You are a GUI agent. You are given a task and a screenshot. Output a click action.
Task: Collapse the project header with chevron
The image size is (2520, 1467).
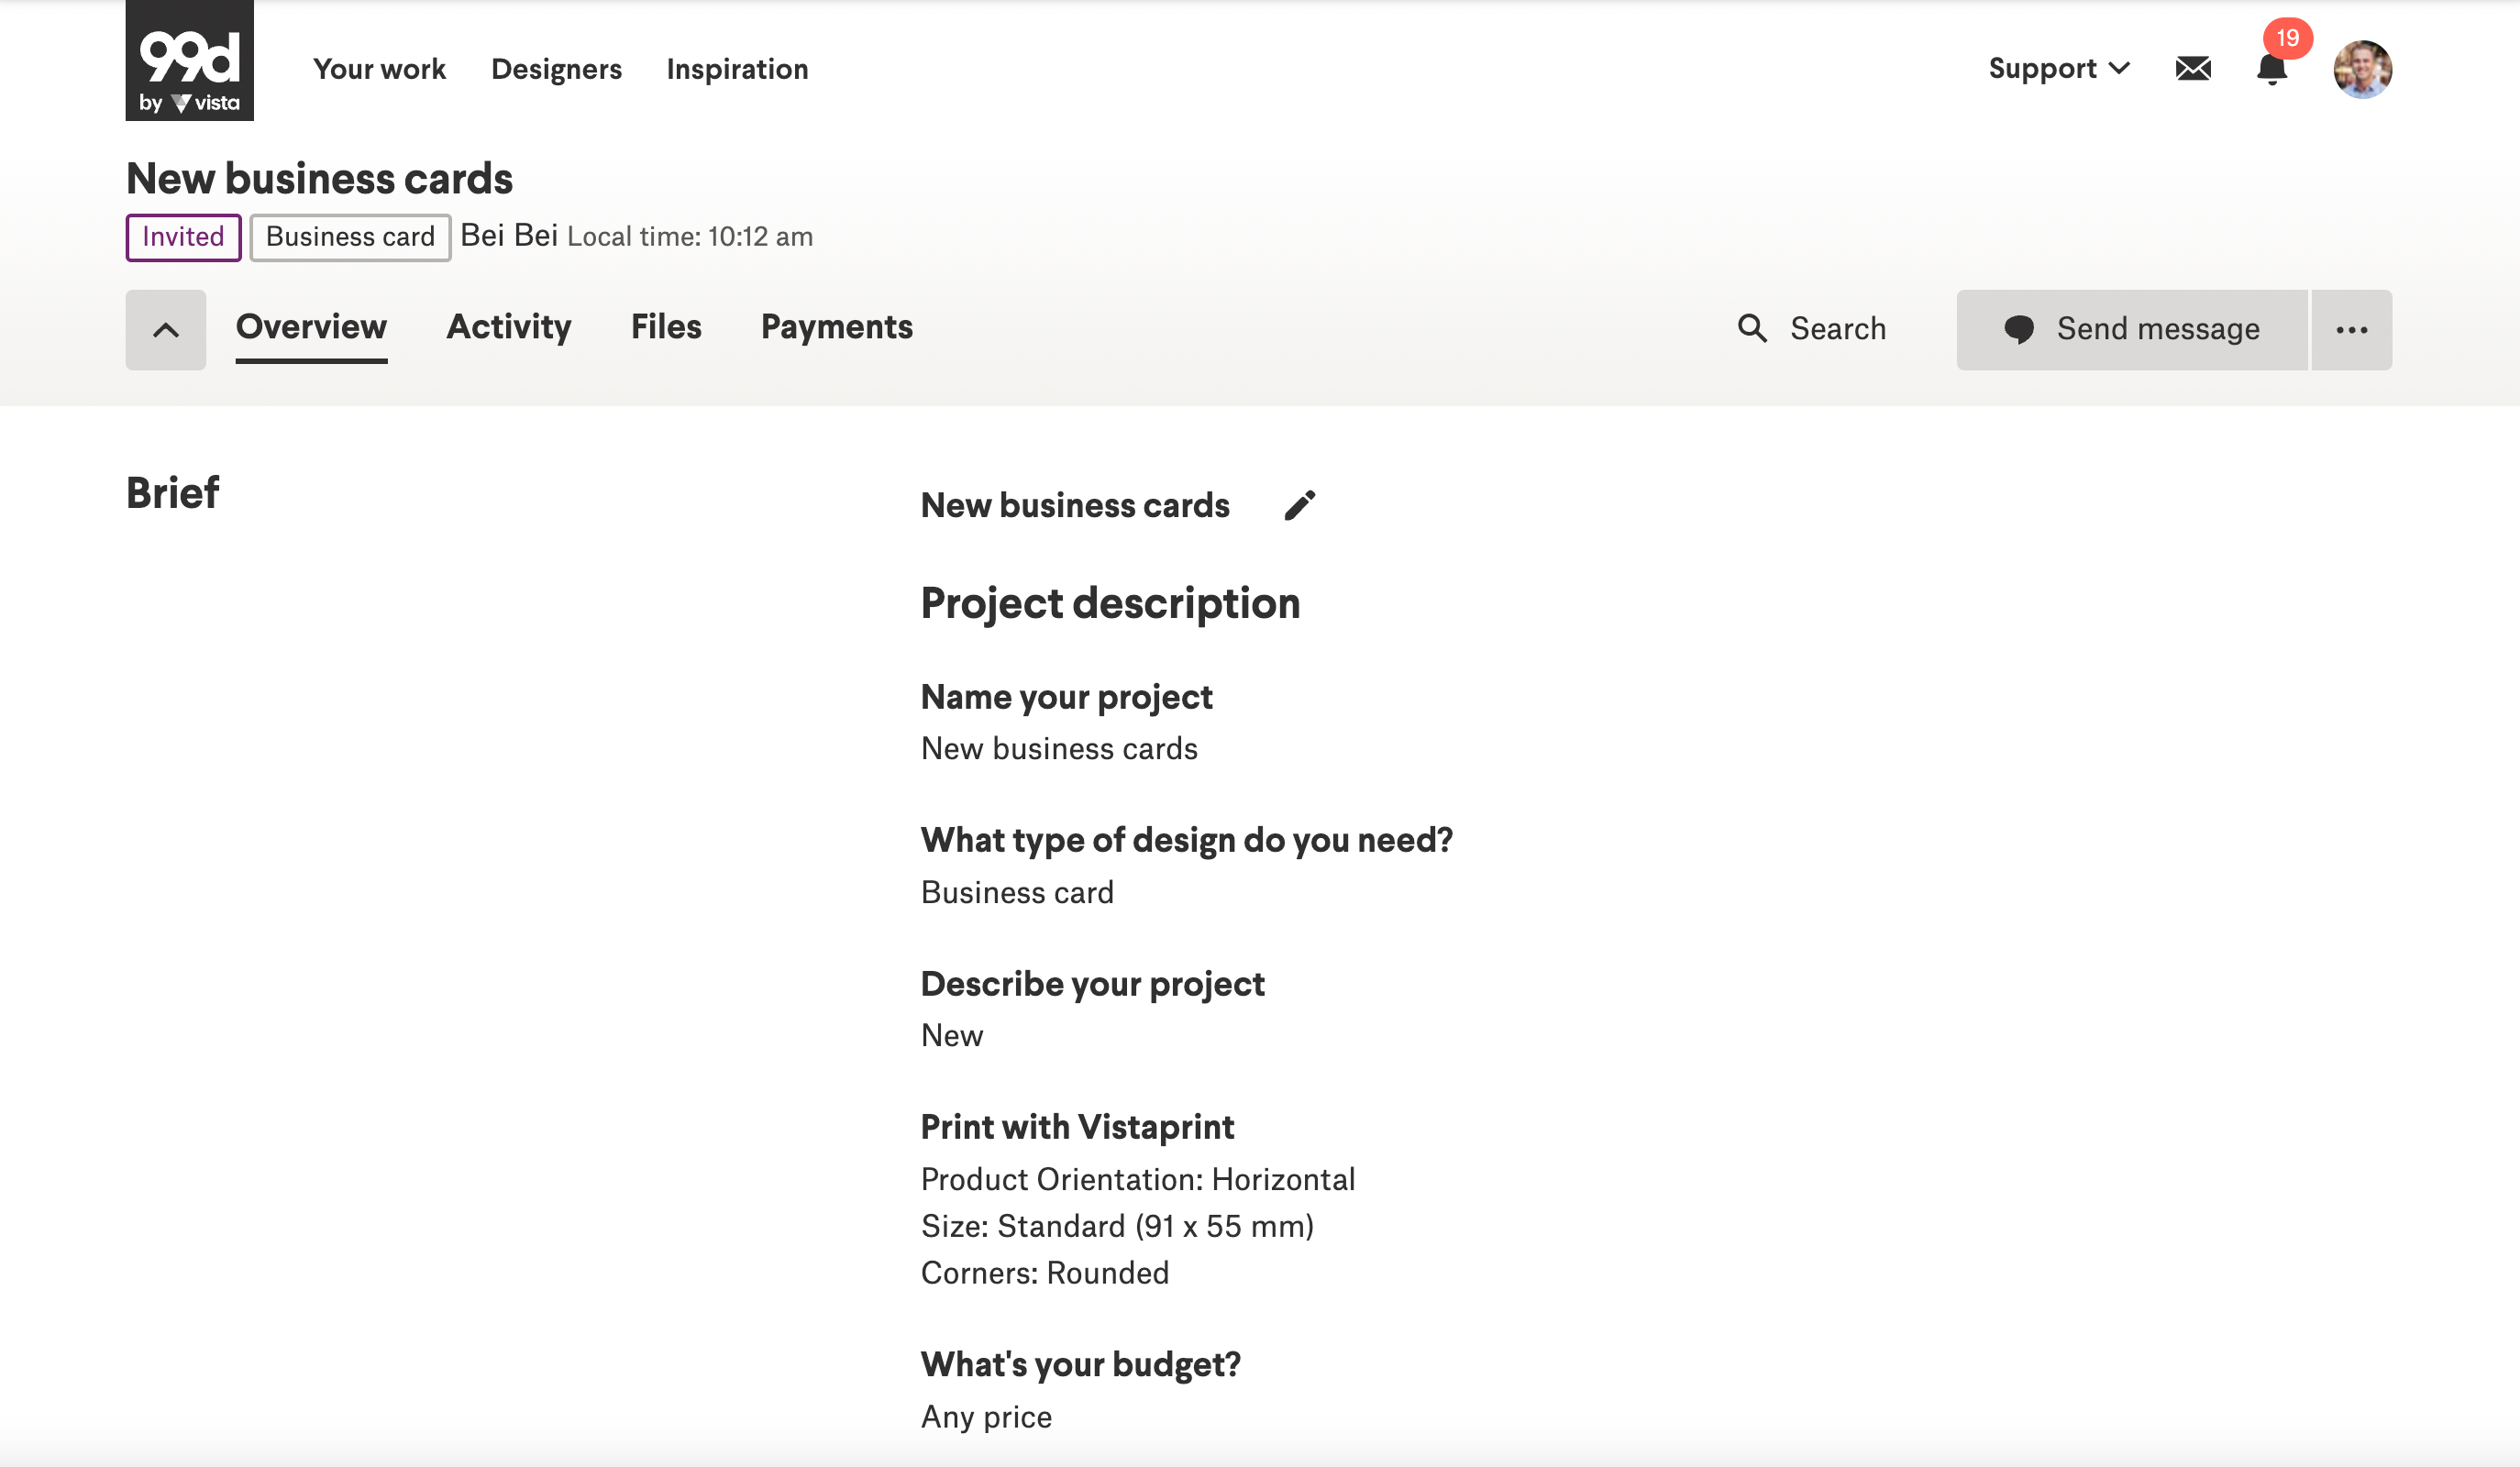pos(166,330)
